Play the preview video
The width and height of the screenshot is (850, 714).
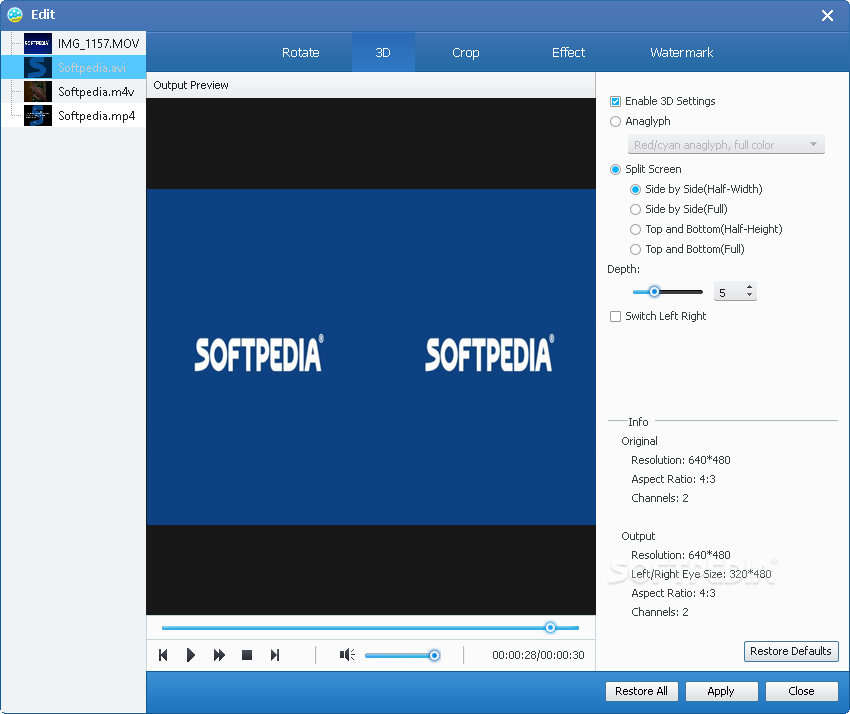pos(191,655)
